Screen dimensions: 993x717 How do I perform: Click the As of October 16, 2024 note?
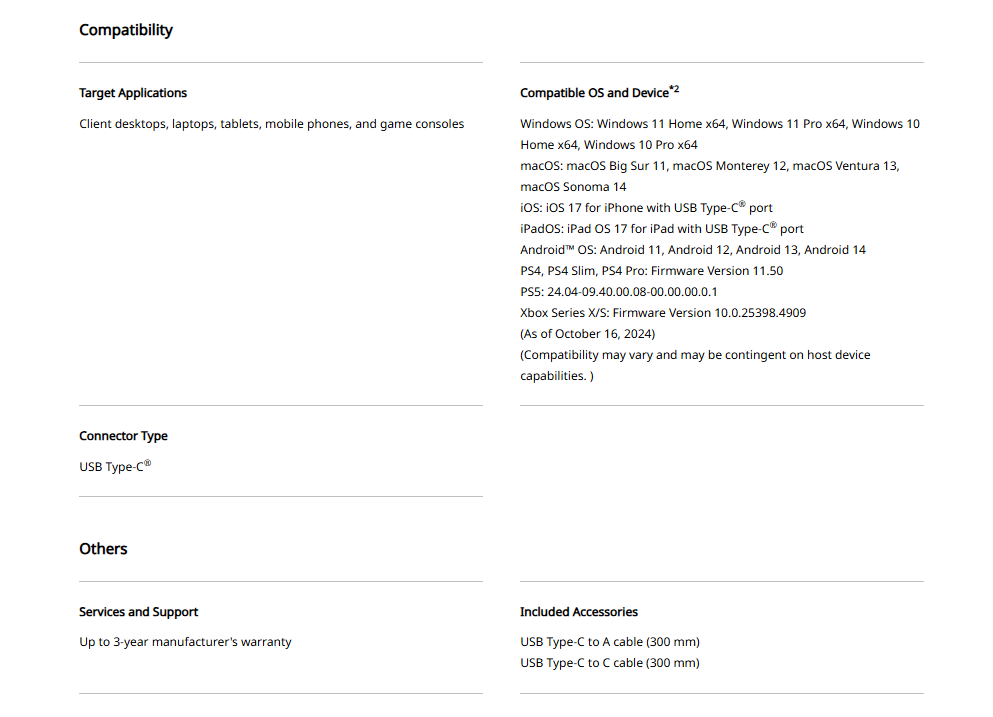point(586,334)
